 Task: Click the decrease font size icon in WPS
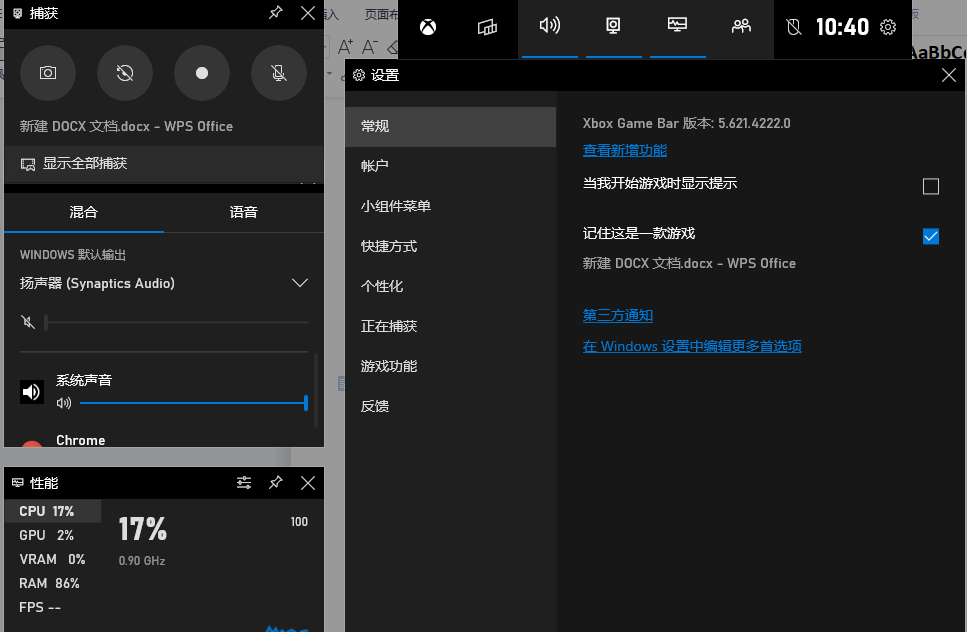click(x=369, y=46)
